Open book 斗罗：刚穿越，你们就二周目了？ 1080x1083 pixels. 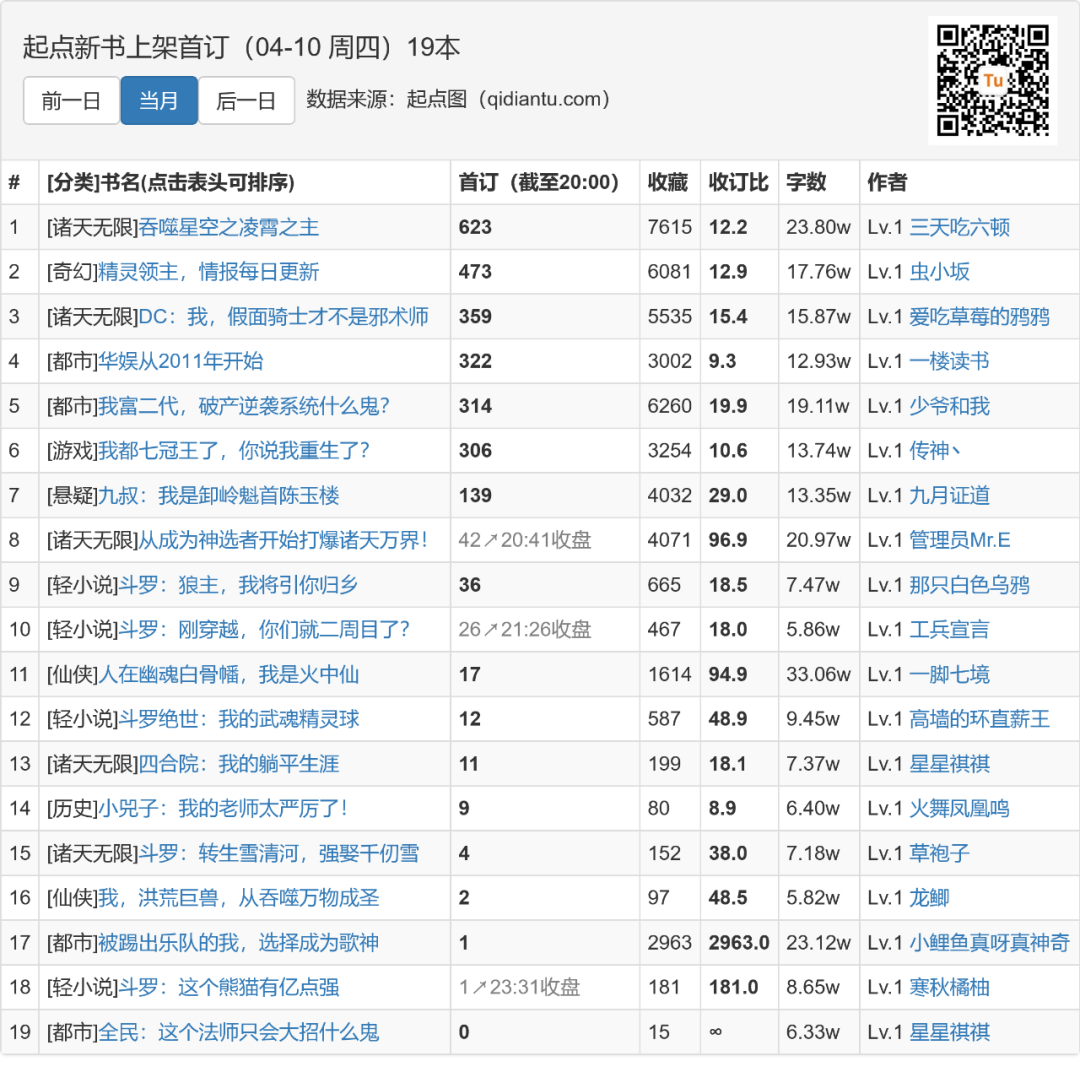click(x=264, y=630)
